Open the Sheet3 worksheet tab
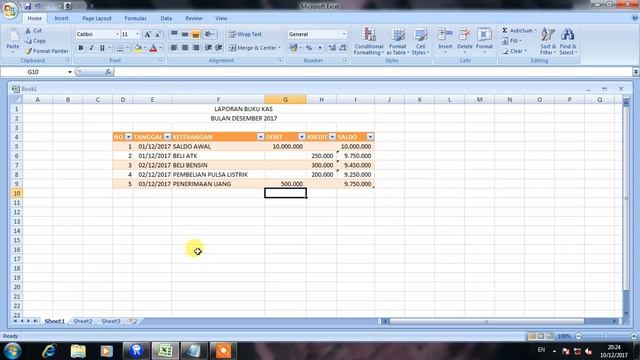This screenshot has height=360, width=640. [x=111, y=322]
